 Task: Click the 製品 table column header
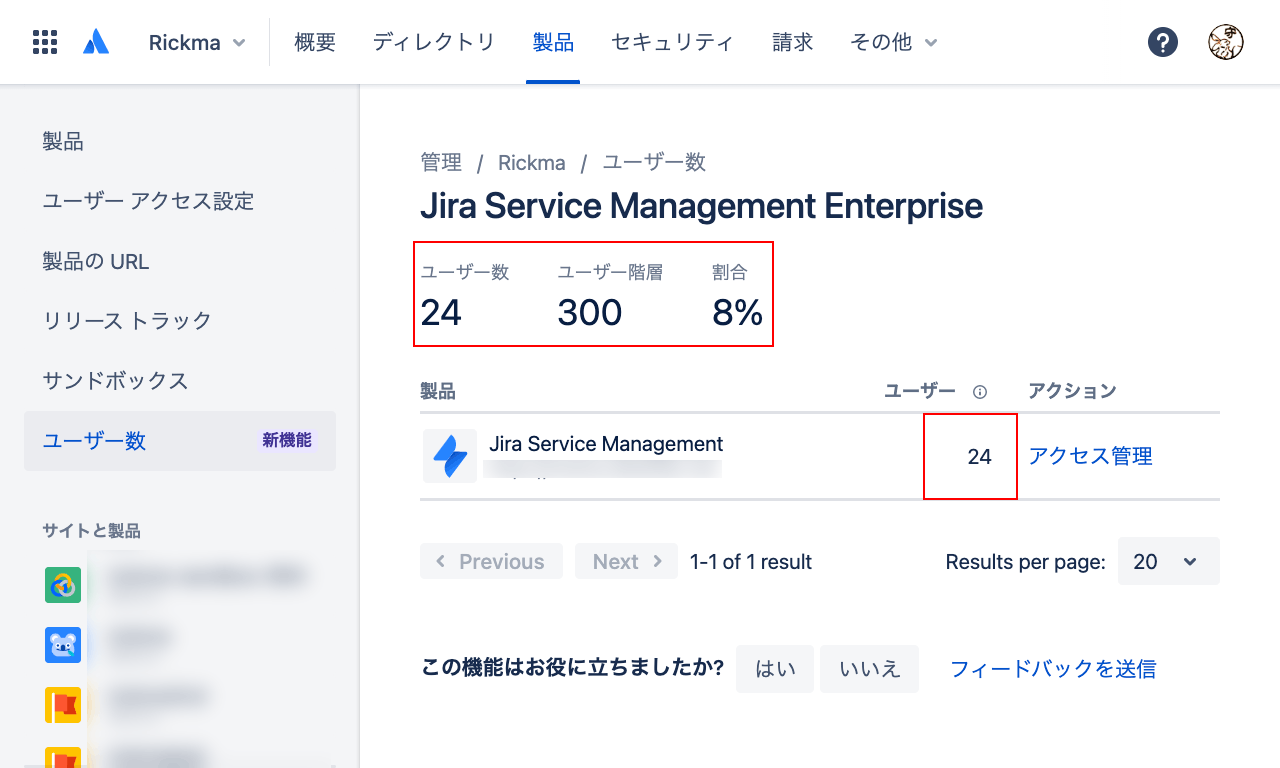[438, 391]
